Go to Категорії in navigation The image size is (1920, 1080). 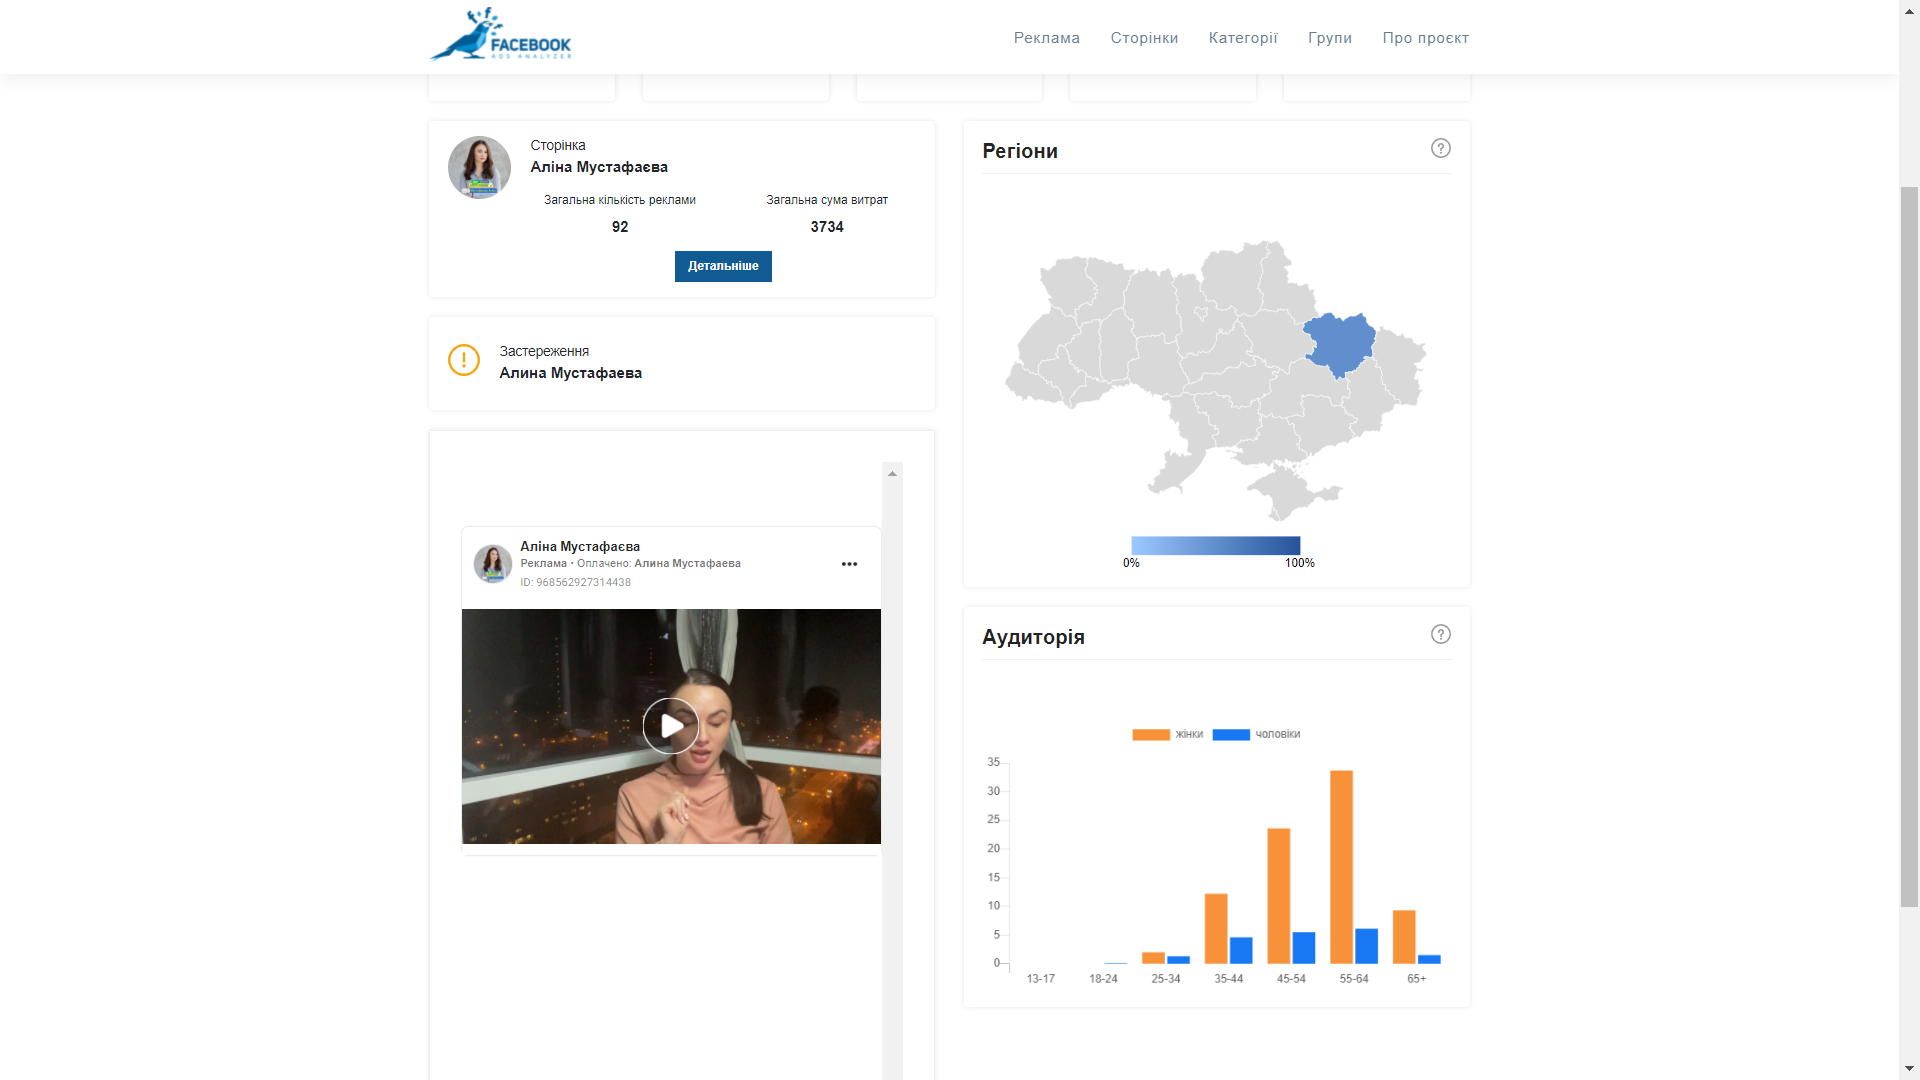[x=1242, y=38]
